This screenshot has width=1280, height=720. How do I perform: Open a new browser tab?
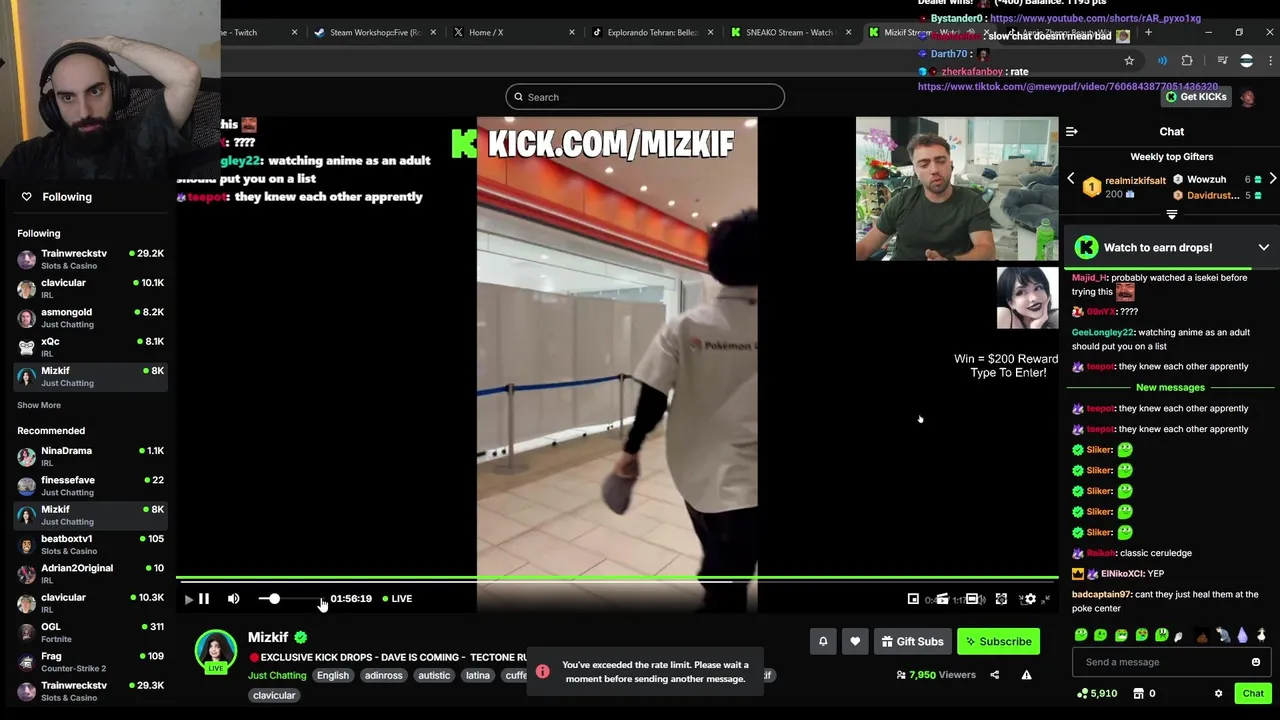(1148, 32)
